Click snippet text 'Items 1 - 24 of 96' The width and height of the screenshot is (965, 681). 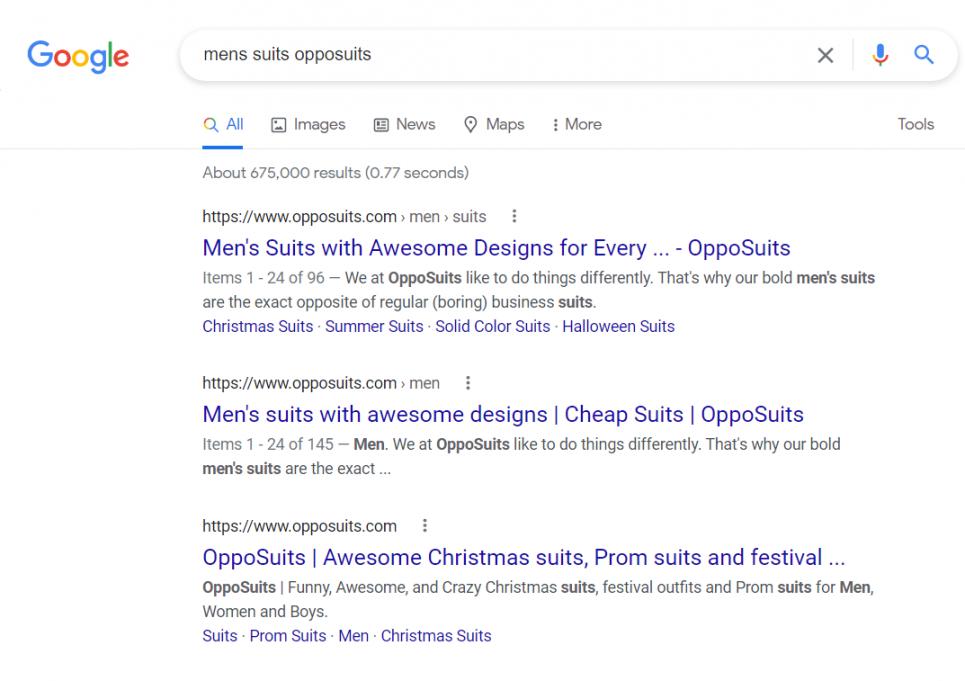pyautogui.click(x=263, y=278)
